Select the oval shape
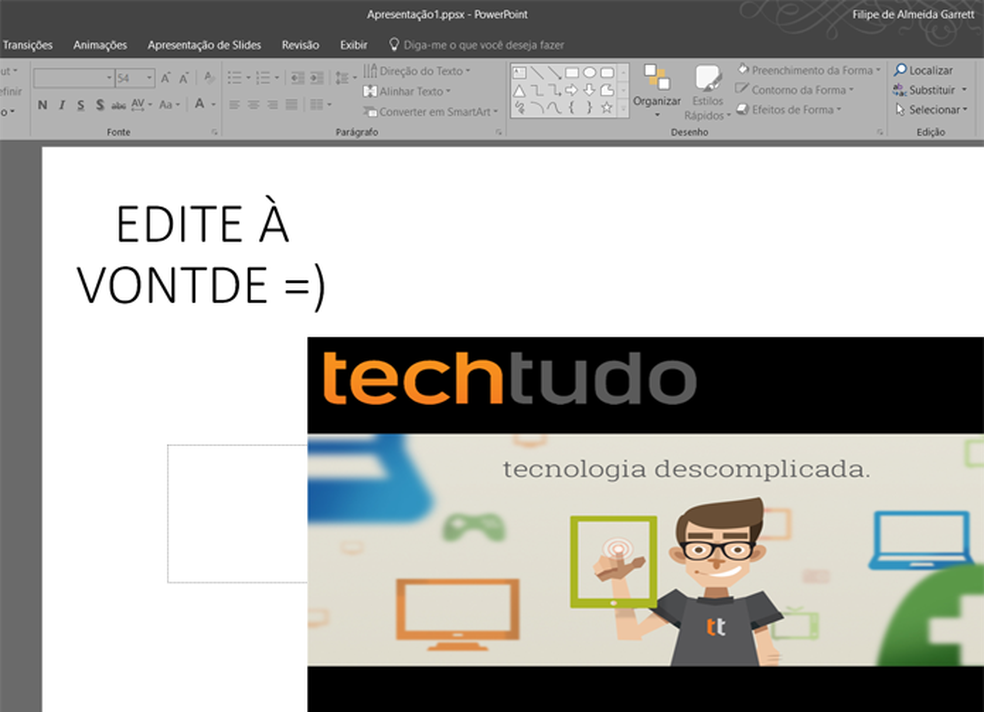The width and height of the screenshot is (984, 712). point(589,73)
